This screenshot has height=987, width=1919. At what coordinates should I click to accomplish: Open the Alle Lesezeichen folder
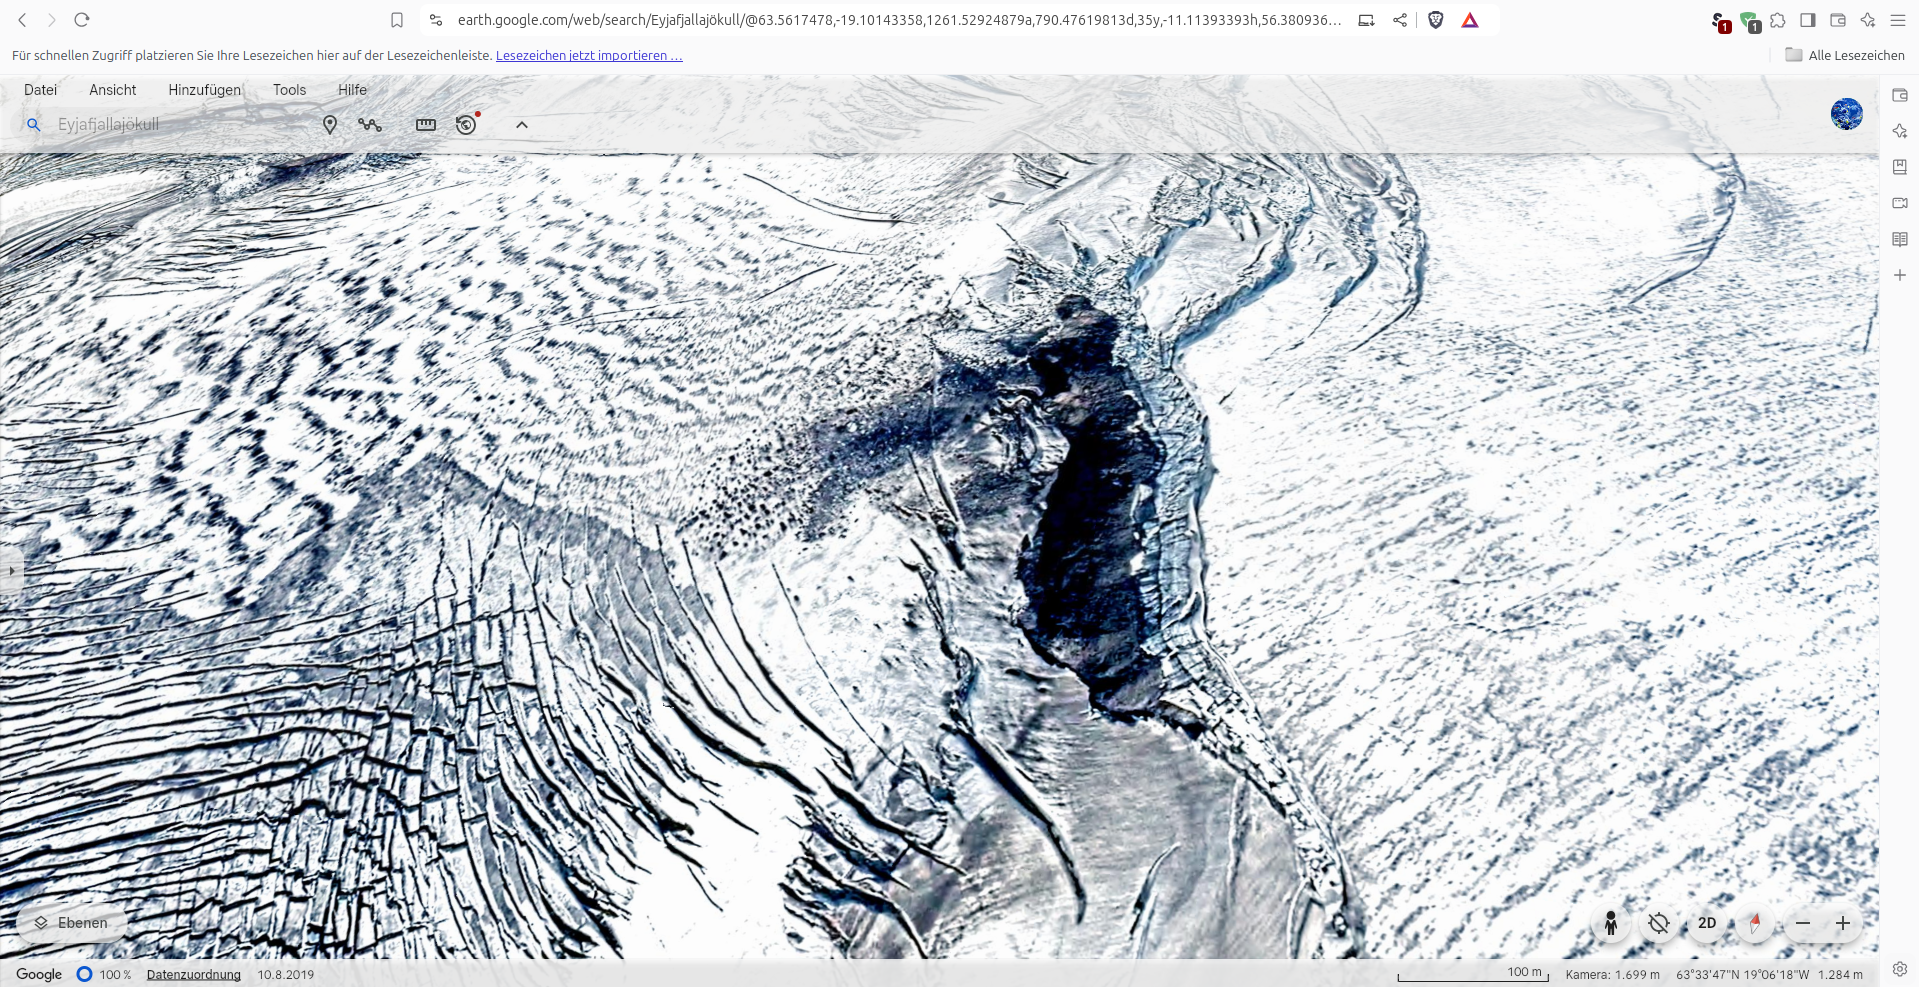[1845, 55]
